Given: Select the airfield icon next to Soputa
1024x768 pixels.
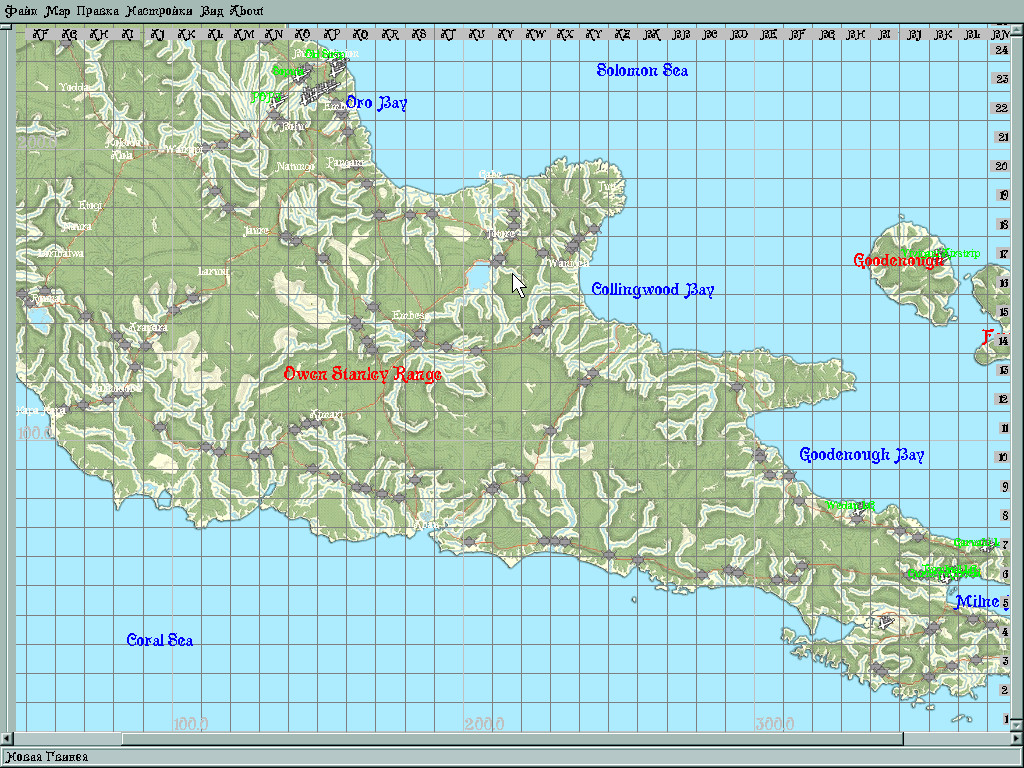Looking at the screenshot, I should [x=302, y=76].
